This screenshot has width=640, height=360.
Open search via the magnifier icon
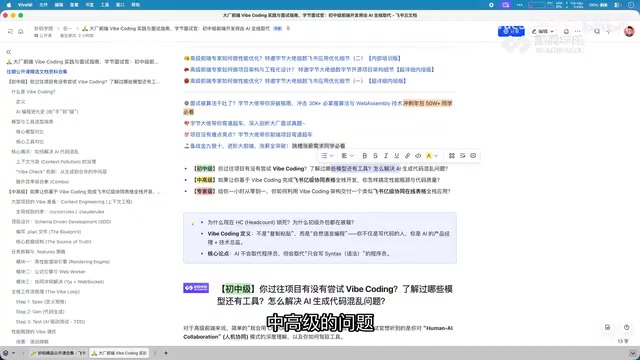[597, 31]
